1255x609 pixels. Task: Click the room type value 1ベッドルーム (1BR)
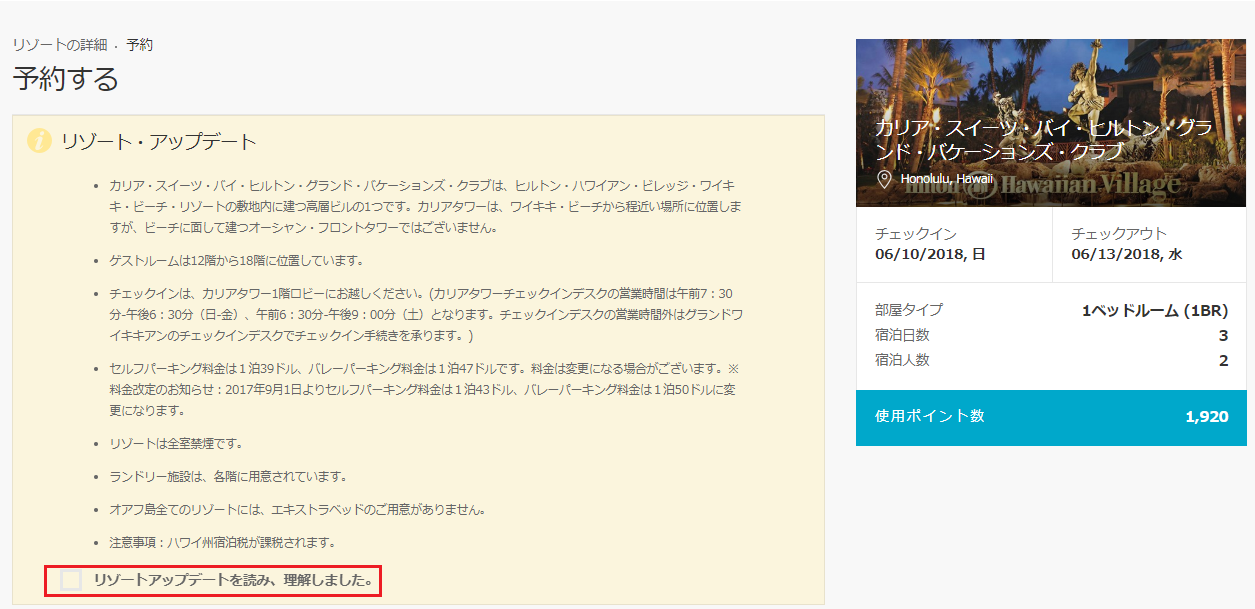1155,310
